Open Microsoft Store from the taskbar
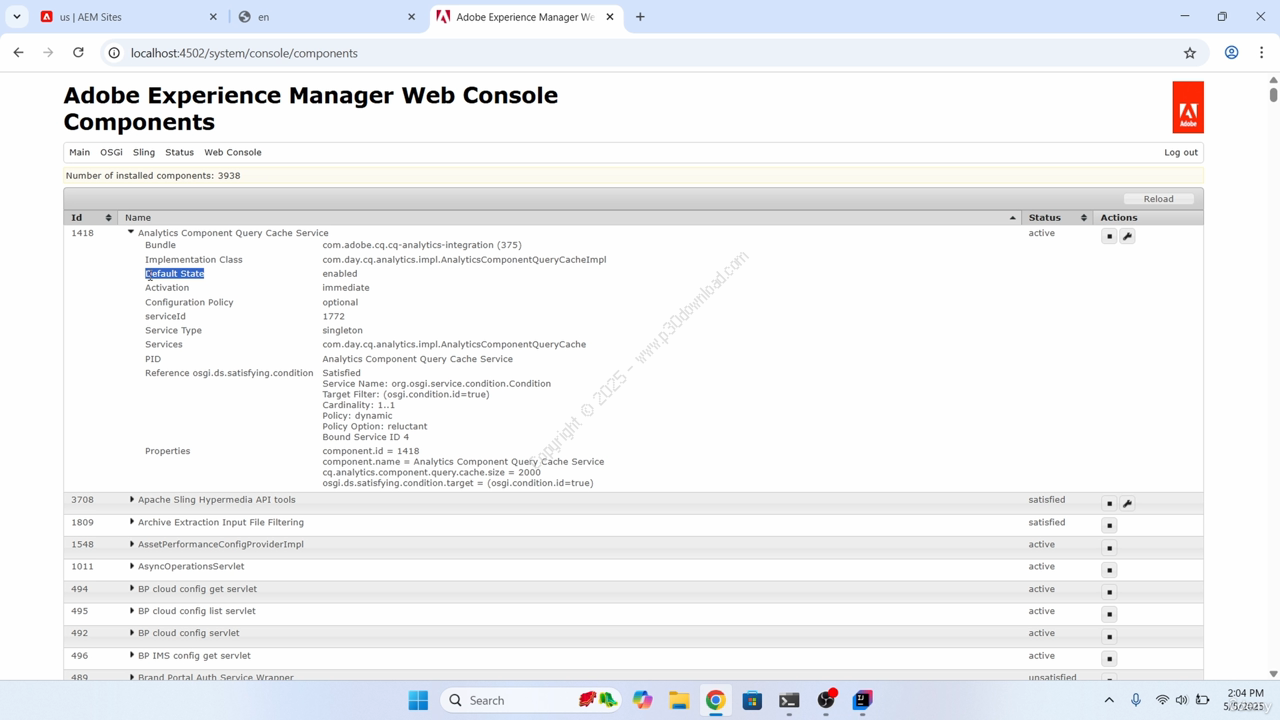The width and height of the screenshot is (1280, 720). tap(752, 700)
